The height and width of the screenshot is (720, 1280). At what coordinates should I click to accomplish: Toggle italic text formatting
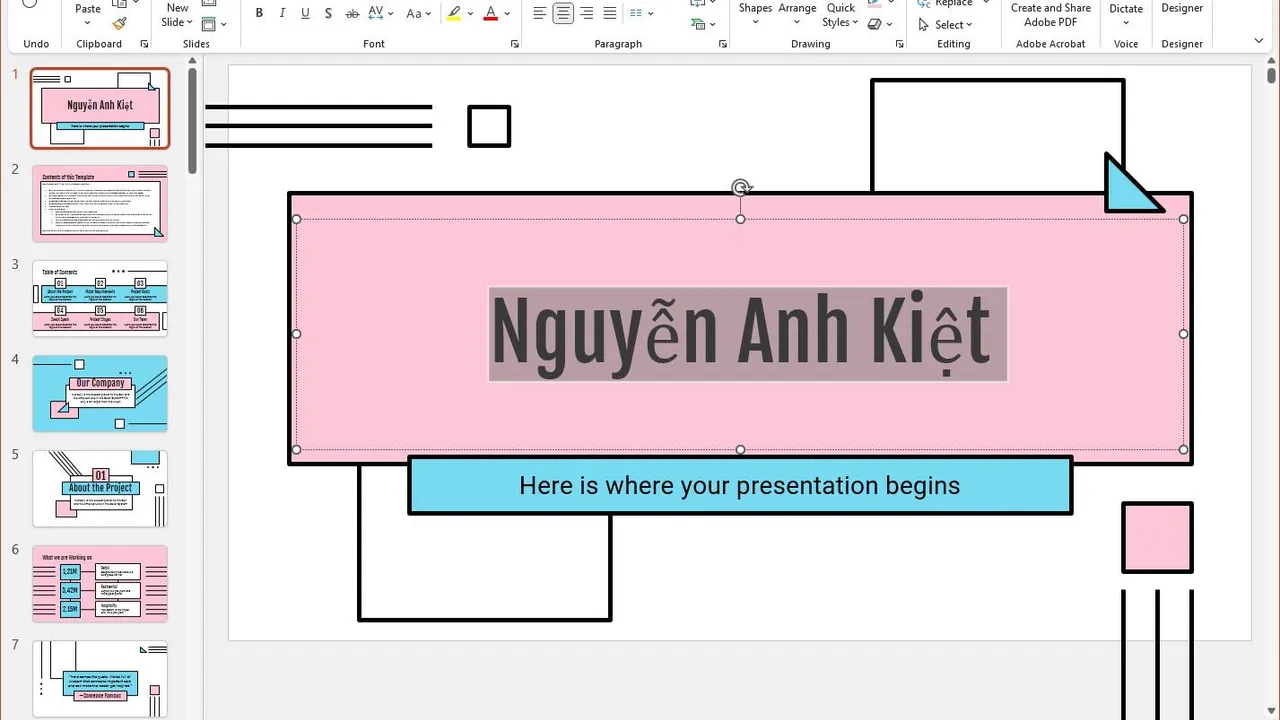click(x=282, y=14)
